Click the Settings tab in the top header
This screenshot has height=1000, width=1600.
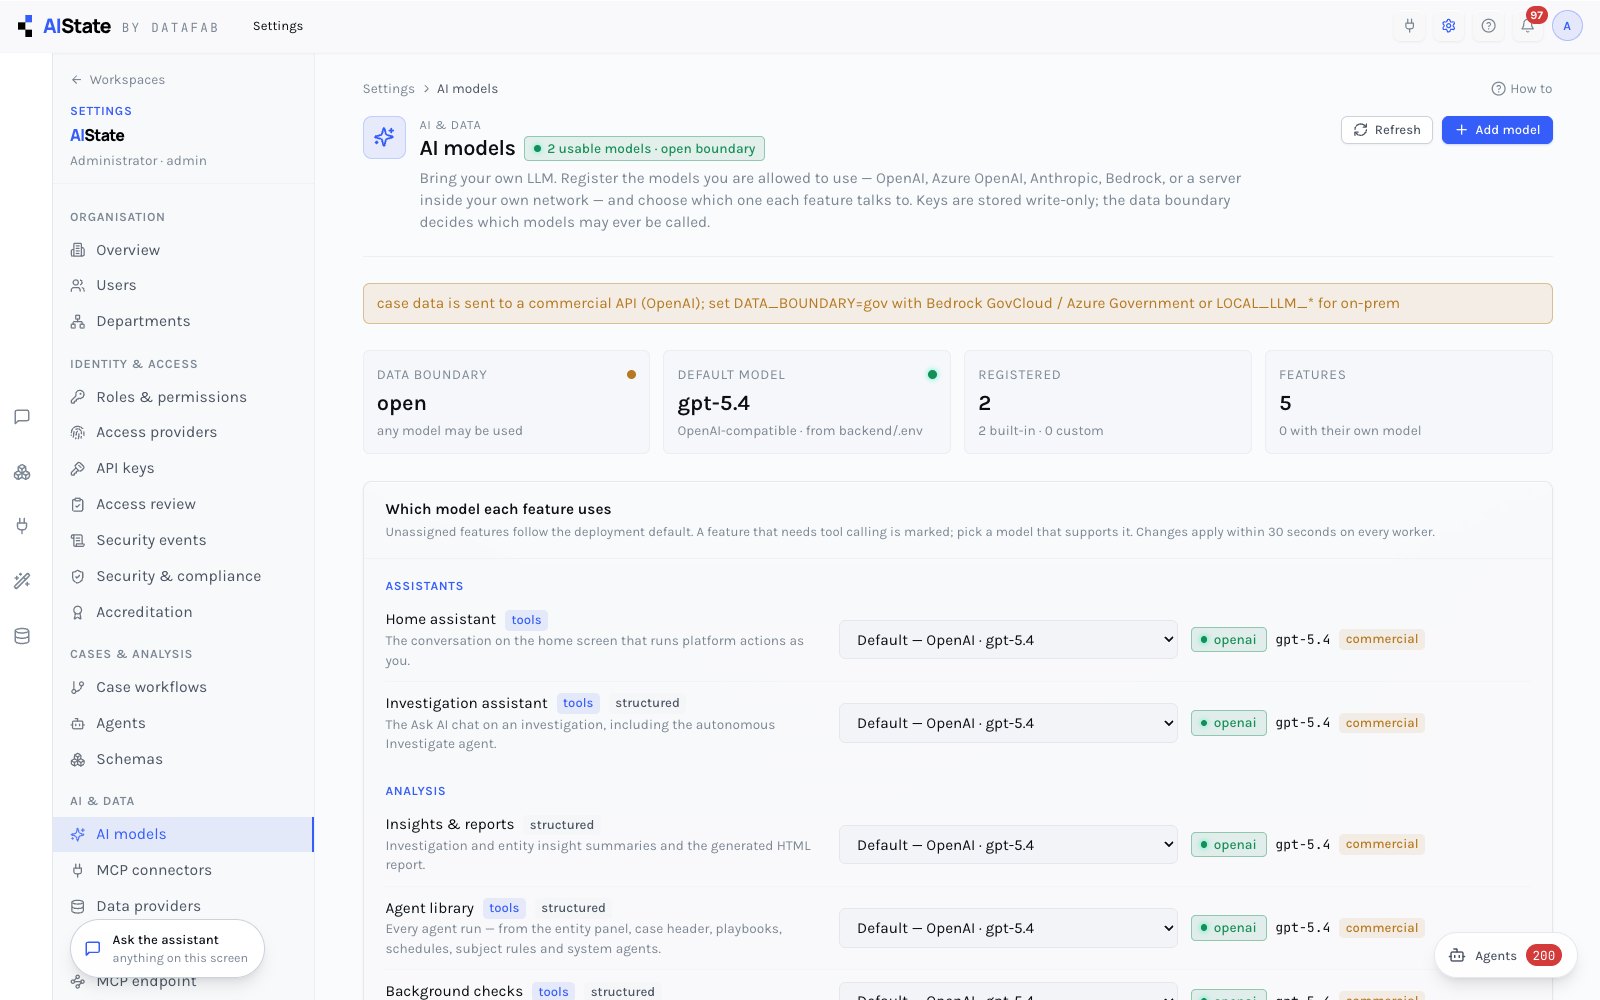tap(278, 26)
